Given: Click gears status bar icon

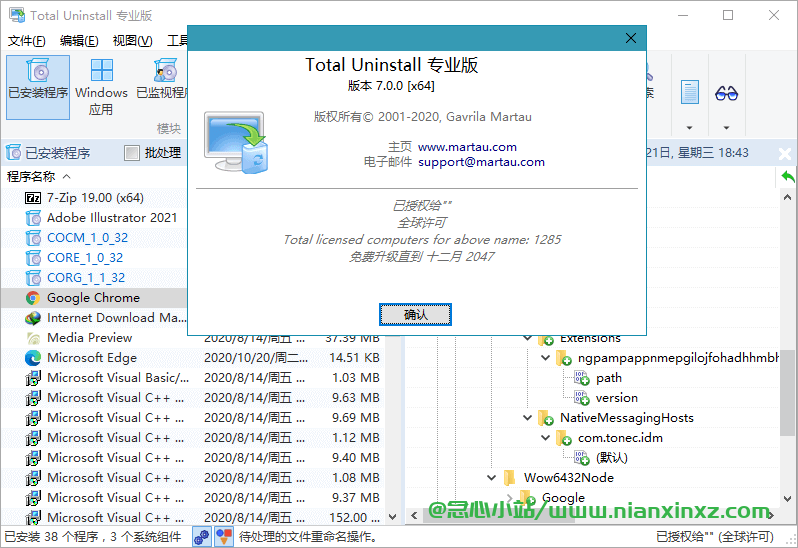Looking at the screenshot, I should (202, 537).
